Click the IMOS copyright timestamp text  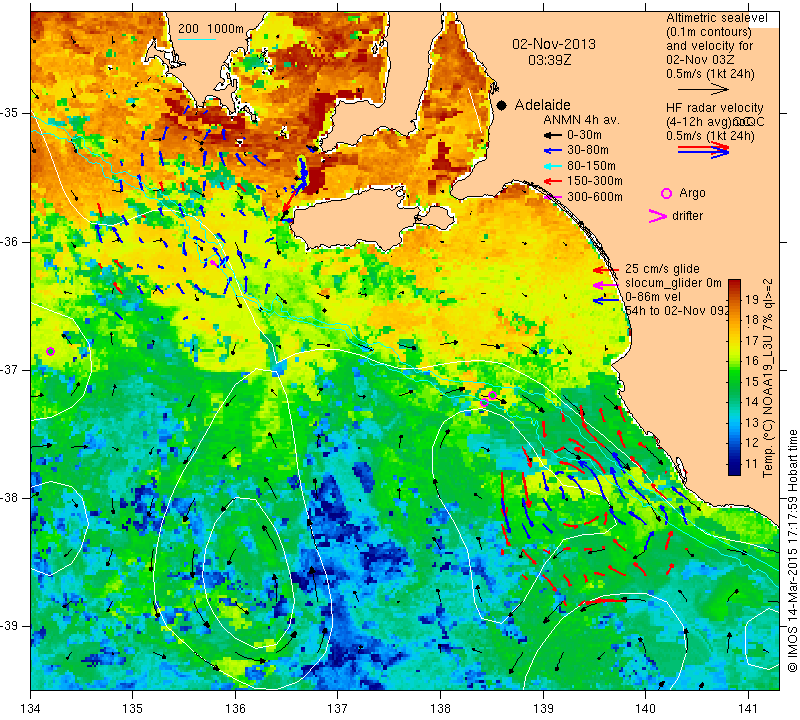click(x=792, y=550)
